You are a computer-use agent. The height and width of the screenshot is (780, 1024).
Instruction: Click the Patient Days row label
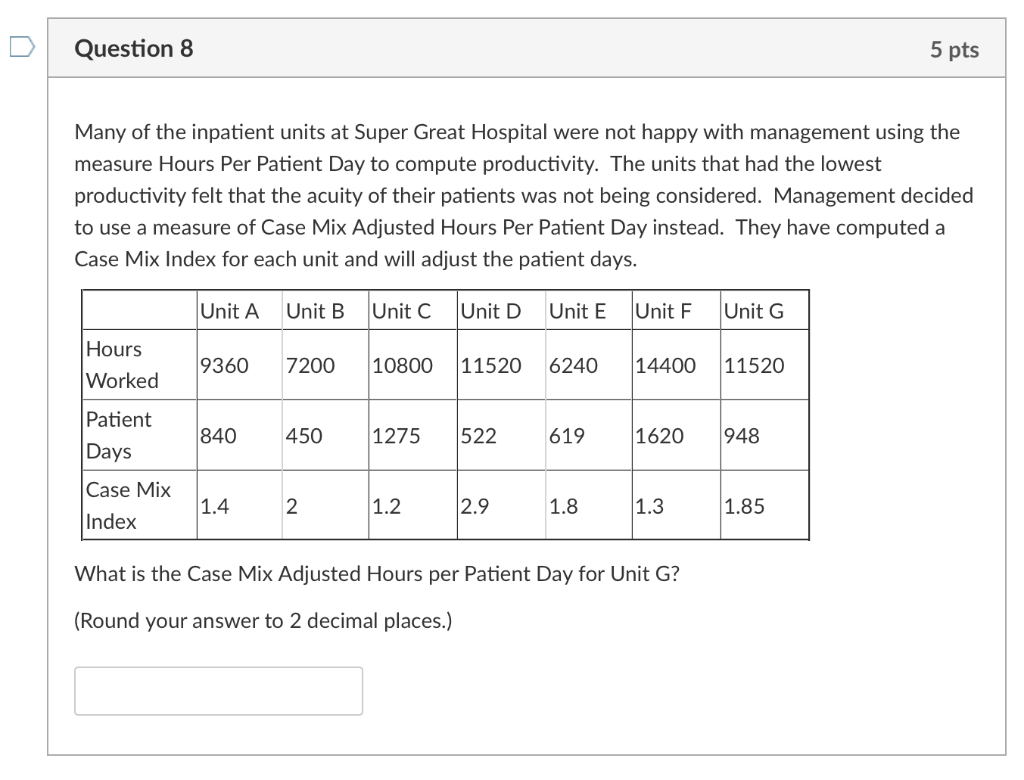click(x=119, y=435)
